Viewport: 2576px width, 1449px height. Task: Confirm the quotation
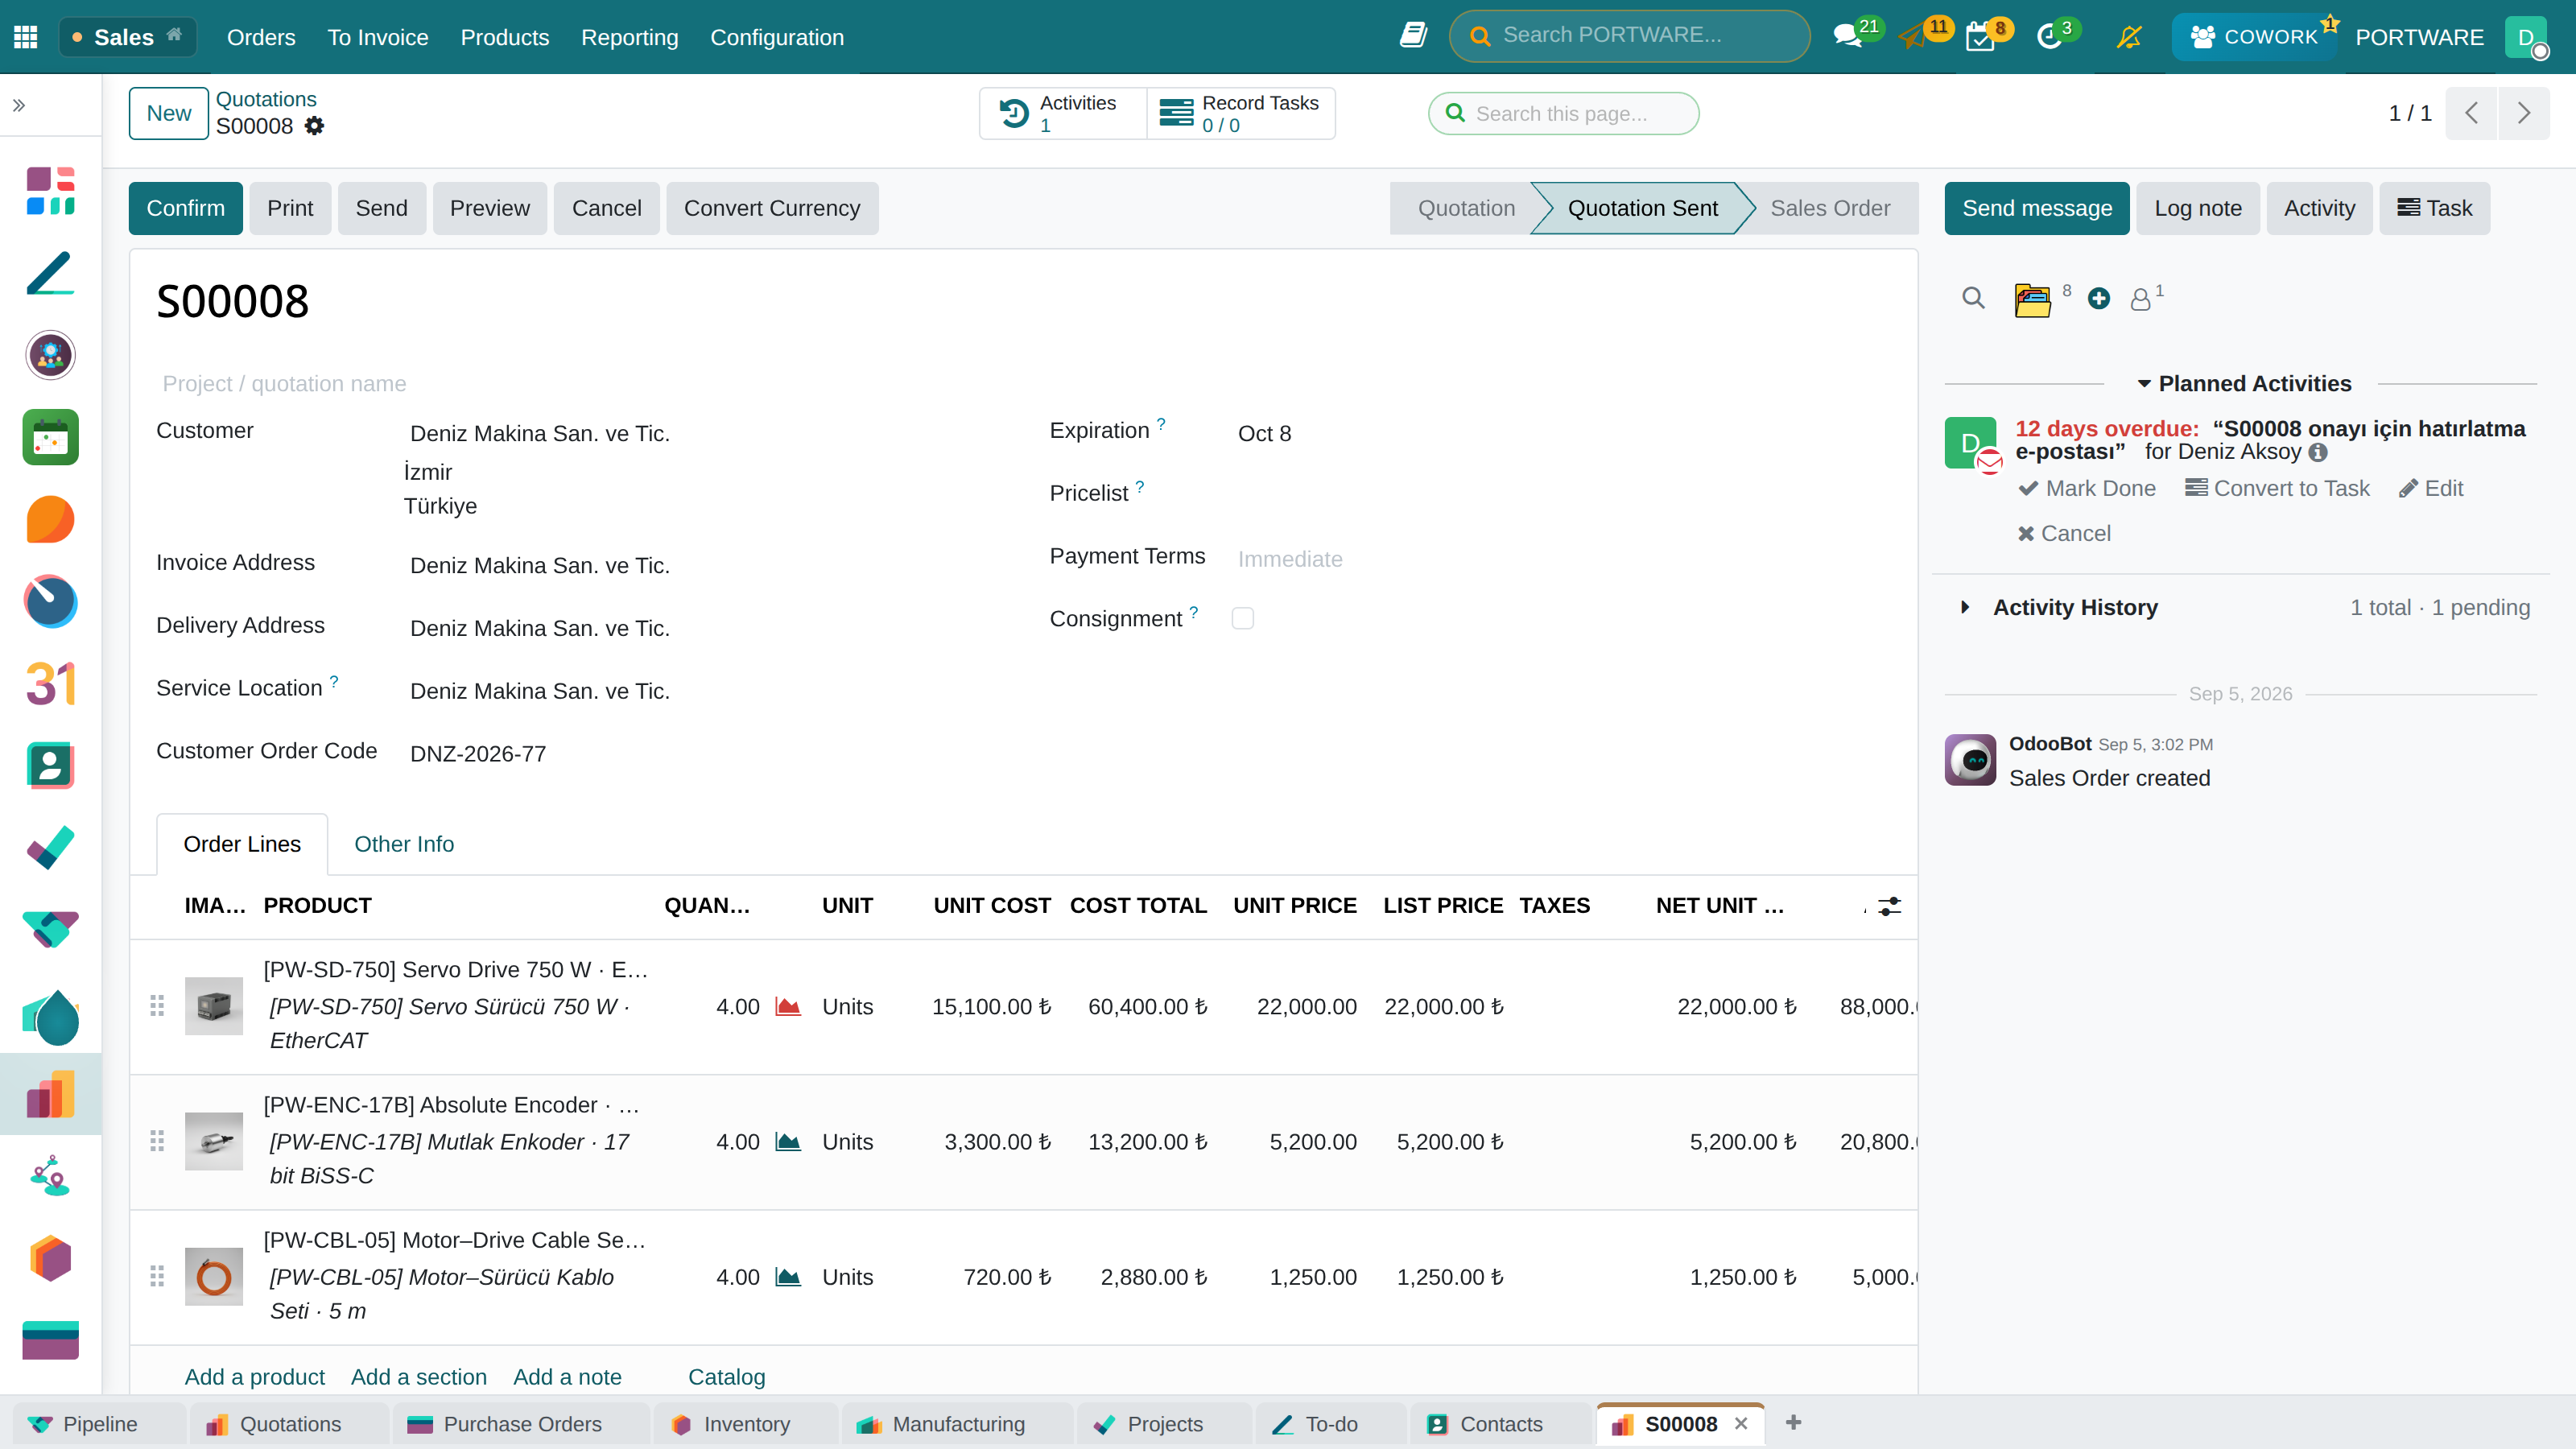tap(185, 208)
